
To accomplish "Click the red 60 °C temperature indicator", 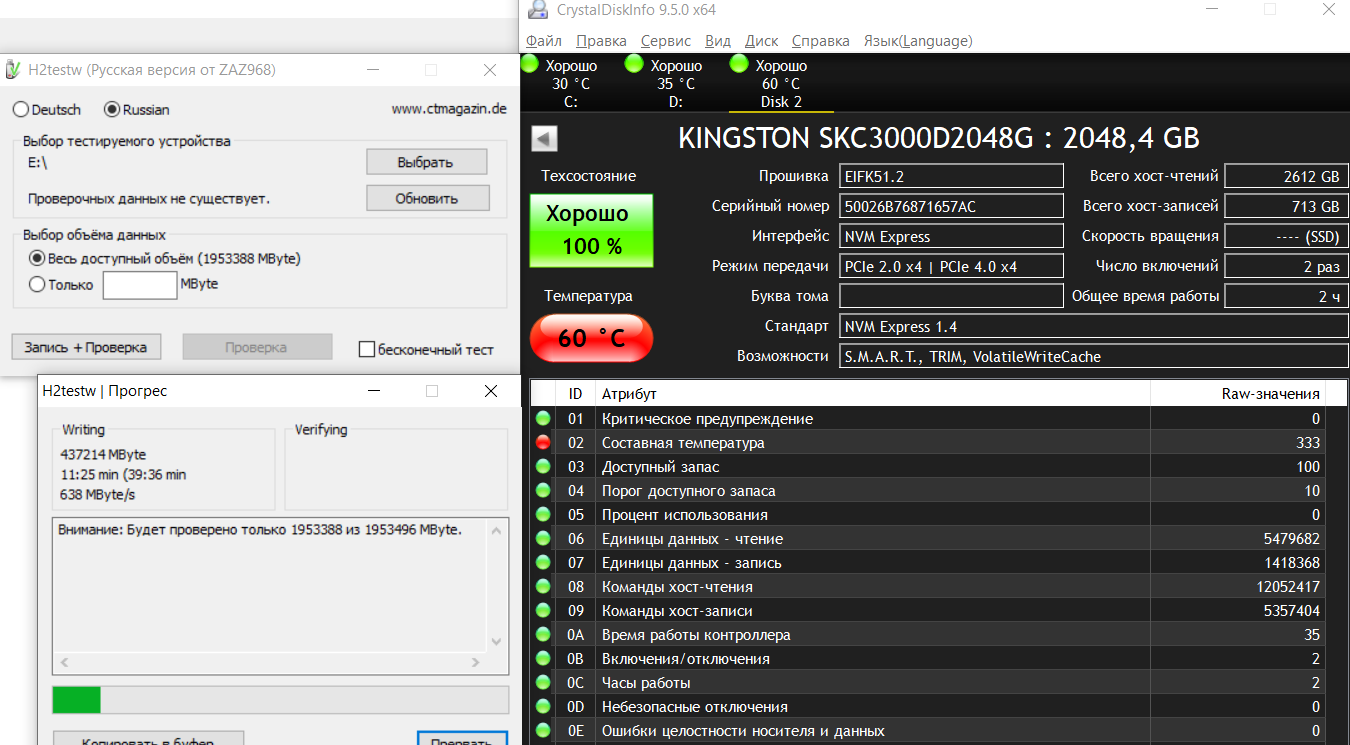I will click(591, 338).
